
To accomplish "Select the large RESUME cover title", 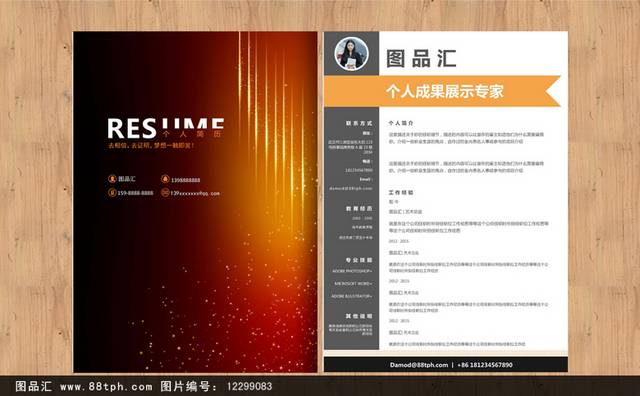I will pos(166,128).
